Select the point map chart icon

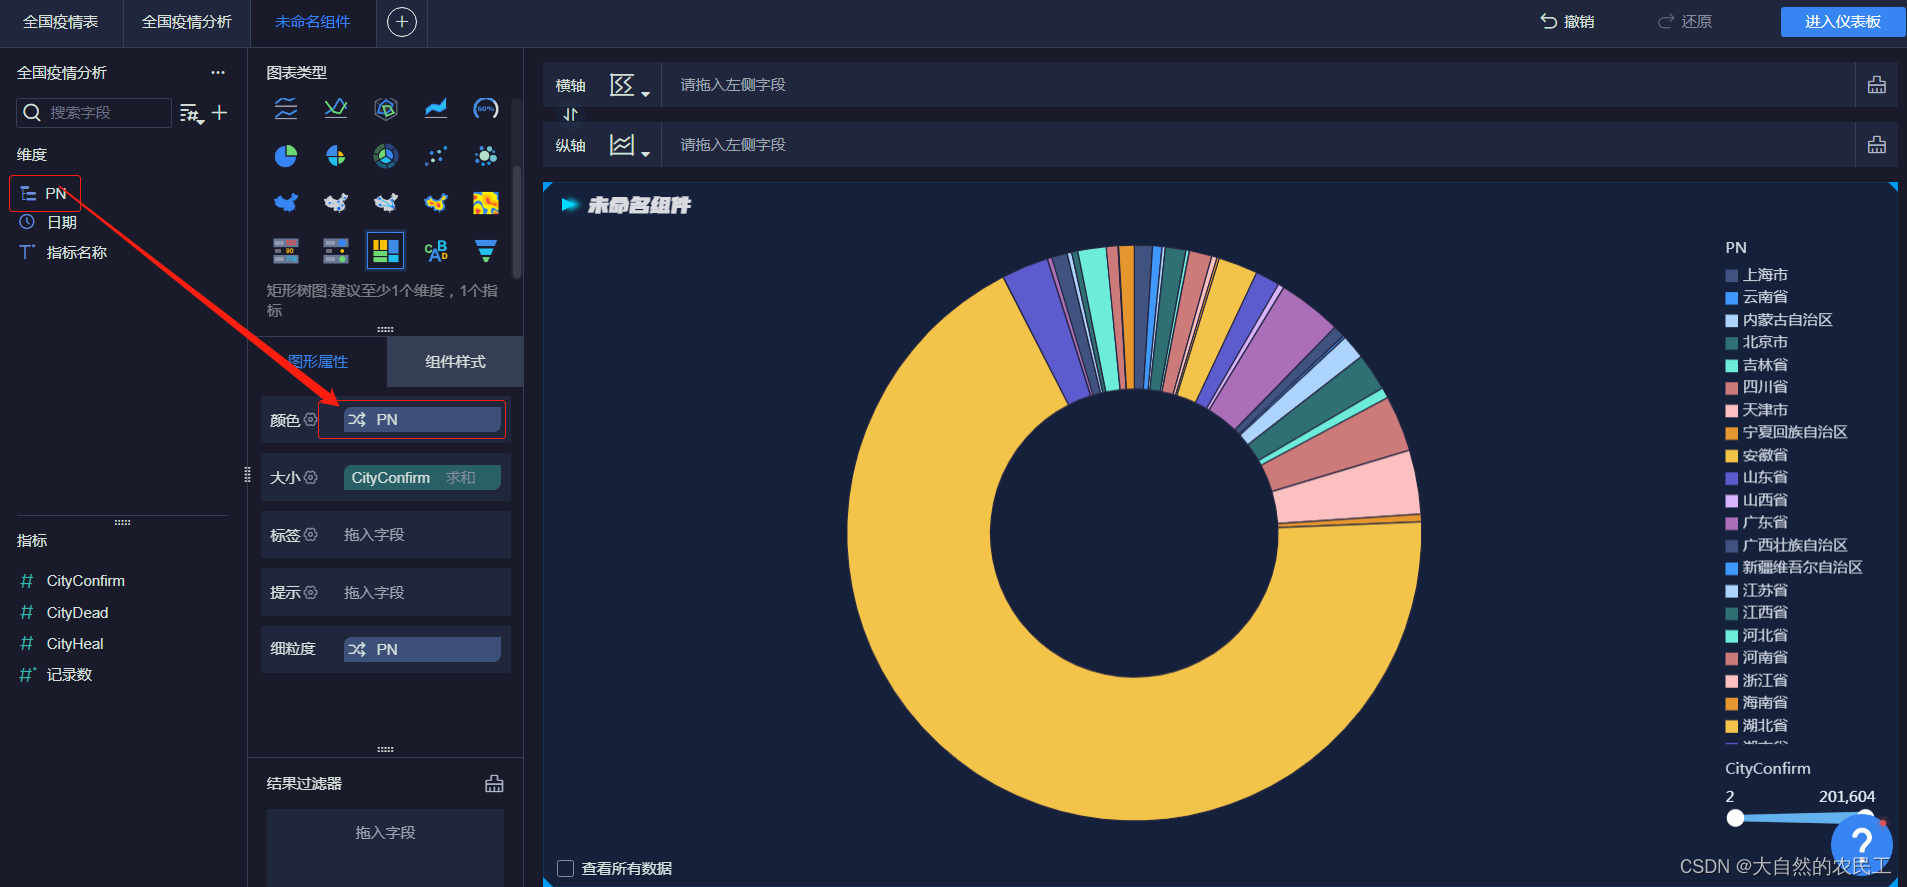point(336,203)
